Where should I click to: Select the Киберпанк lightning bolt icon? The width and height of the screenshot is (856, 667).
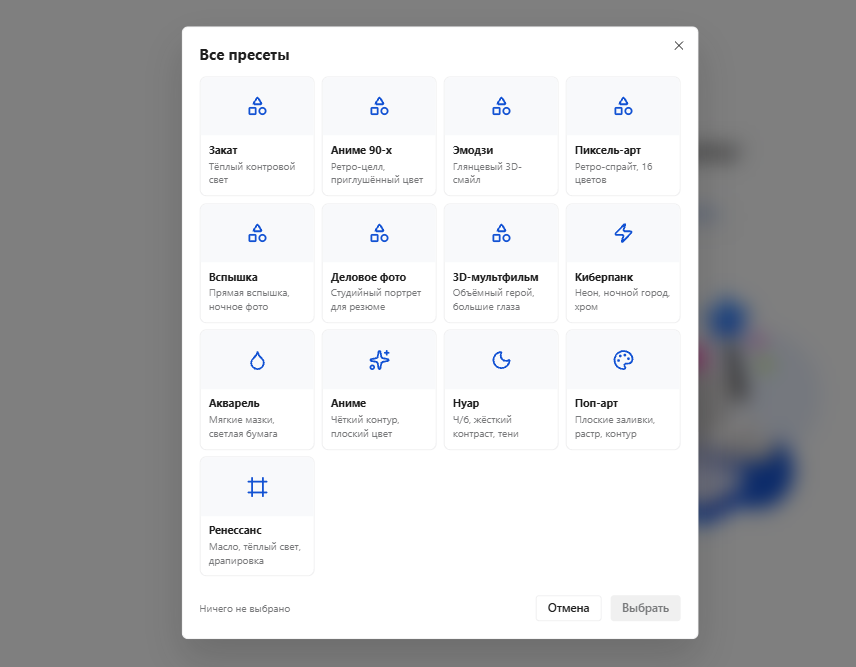coord(623,233)
